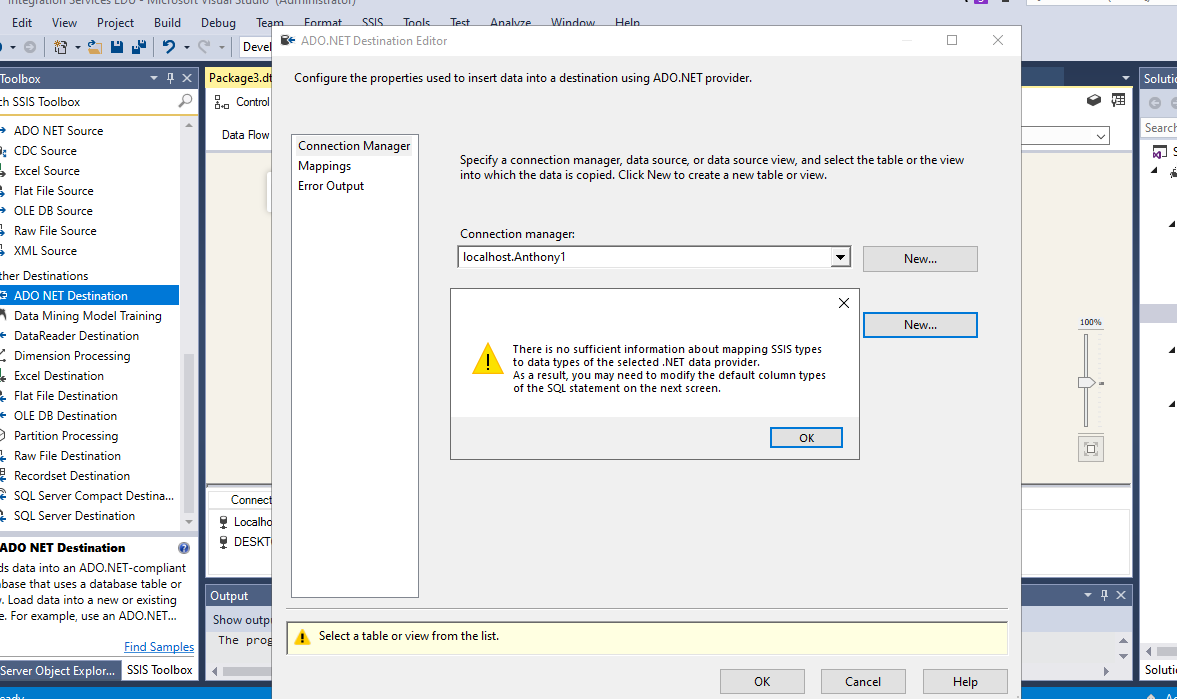Image resolution: width=1177 pixels, height=699 pixels.
Task: Select Mappings page in editor list
Action: click(325, 166)
